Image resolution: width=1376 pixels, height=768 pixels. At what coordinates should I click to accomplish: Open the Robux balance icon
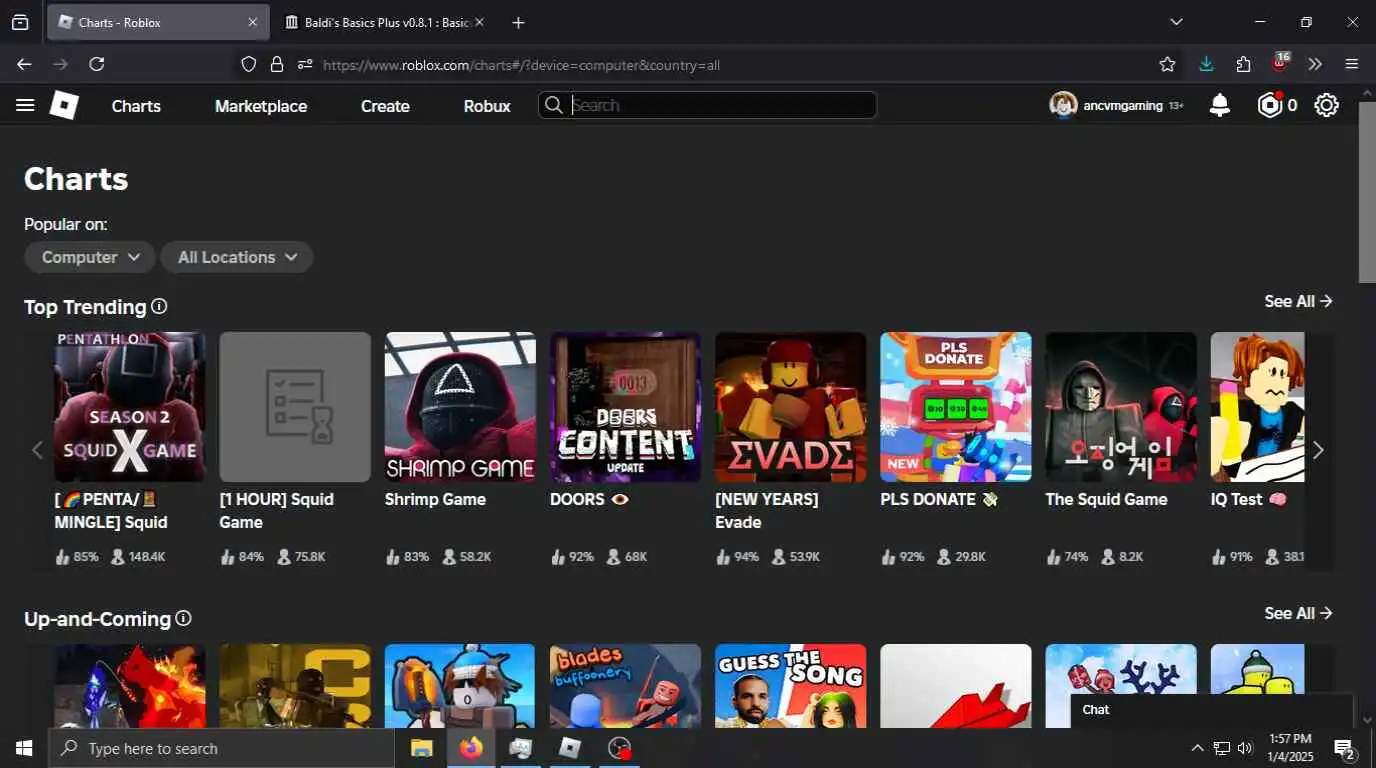point(1270,105)
